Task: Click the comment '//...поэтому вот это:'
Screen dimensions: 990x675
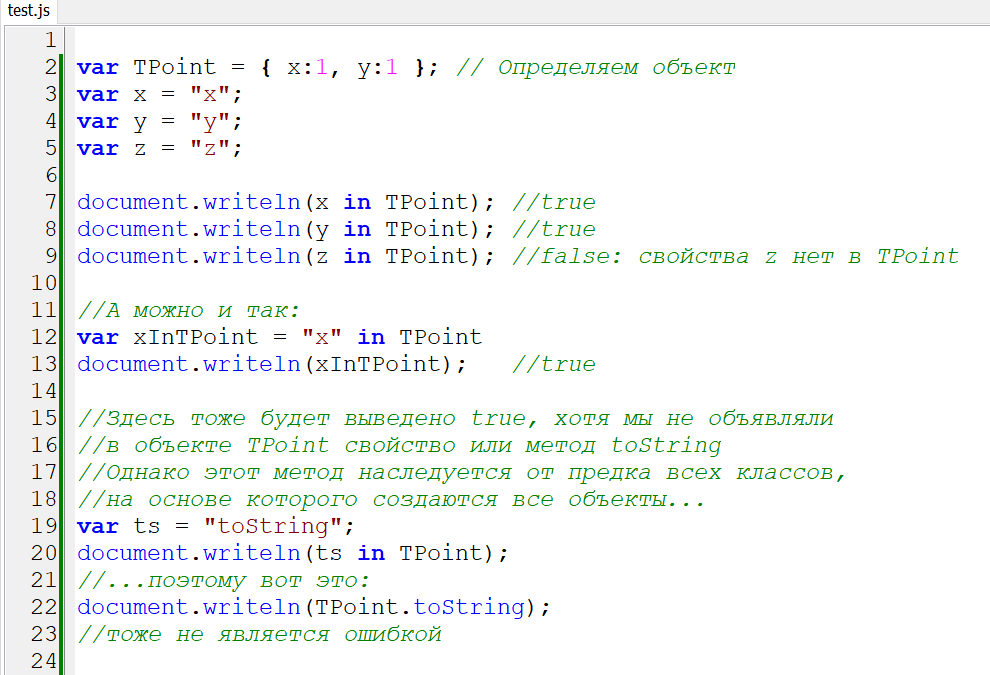Action: coord(224,580)
